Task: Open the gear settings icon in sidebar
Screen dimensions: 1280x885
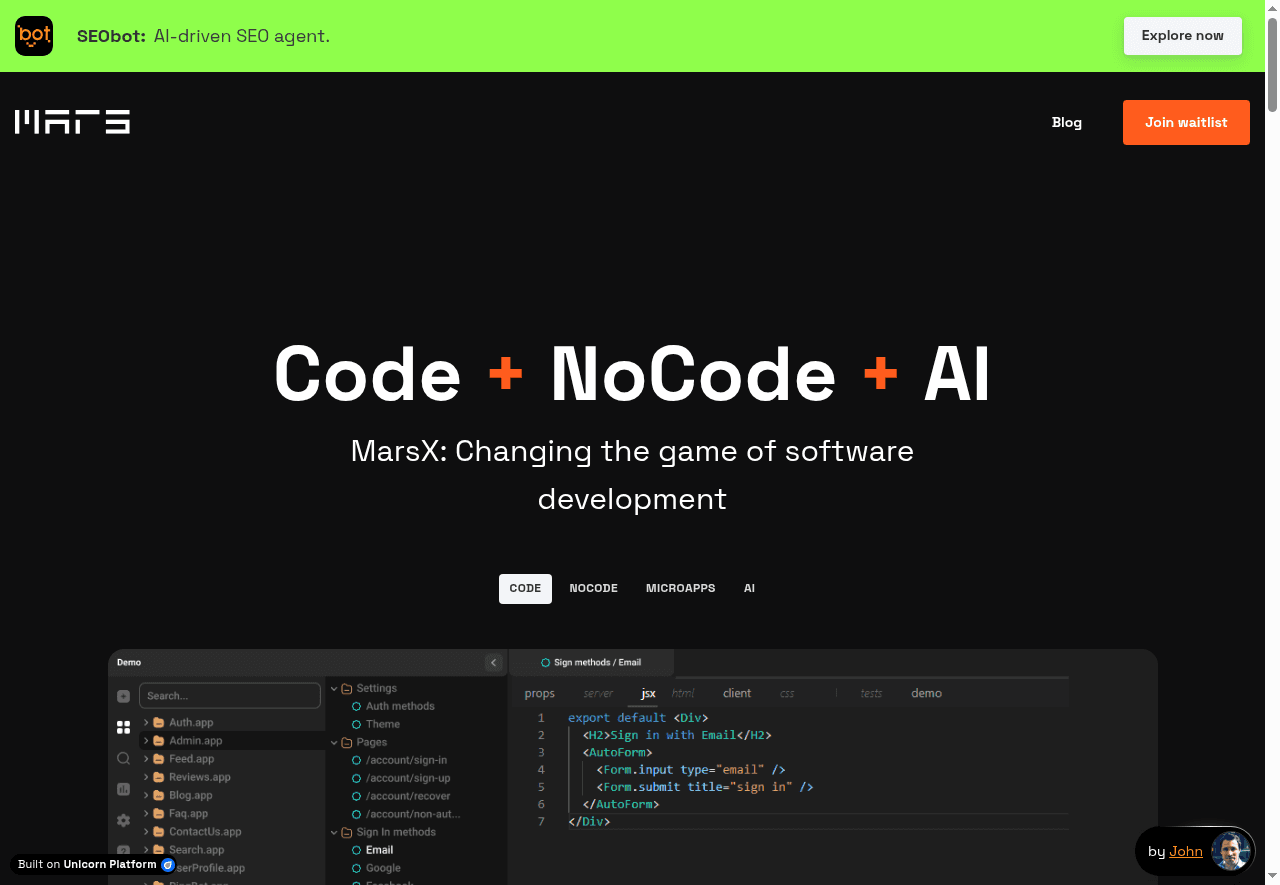Action: click(x=123, y=820)
